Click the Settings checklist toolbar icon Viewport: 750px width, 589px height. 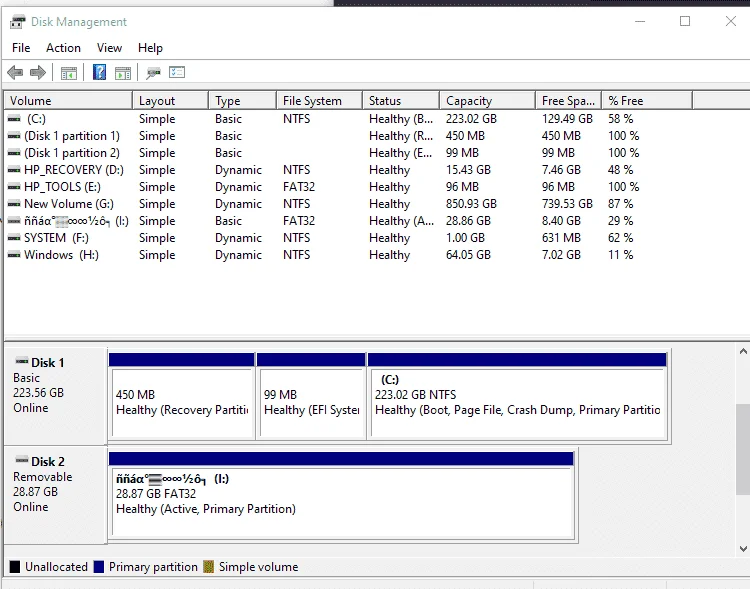click(x=176, y=72)
